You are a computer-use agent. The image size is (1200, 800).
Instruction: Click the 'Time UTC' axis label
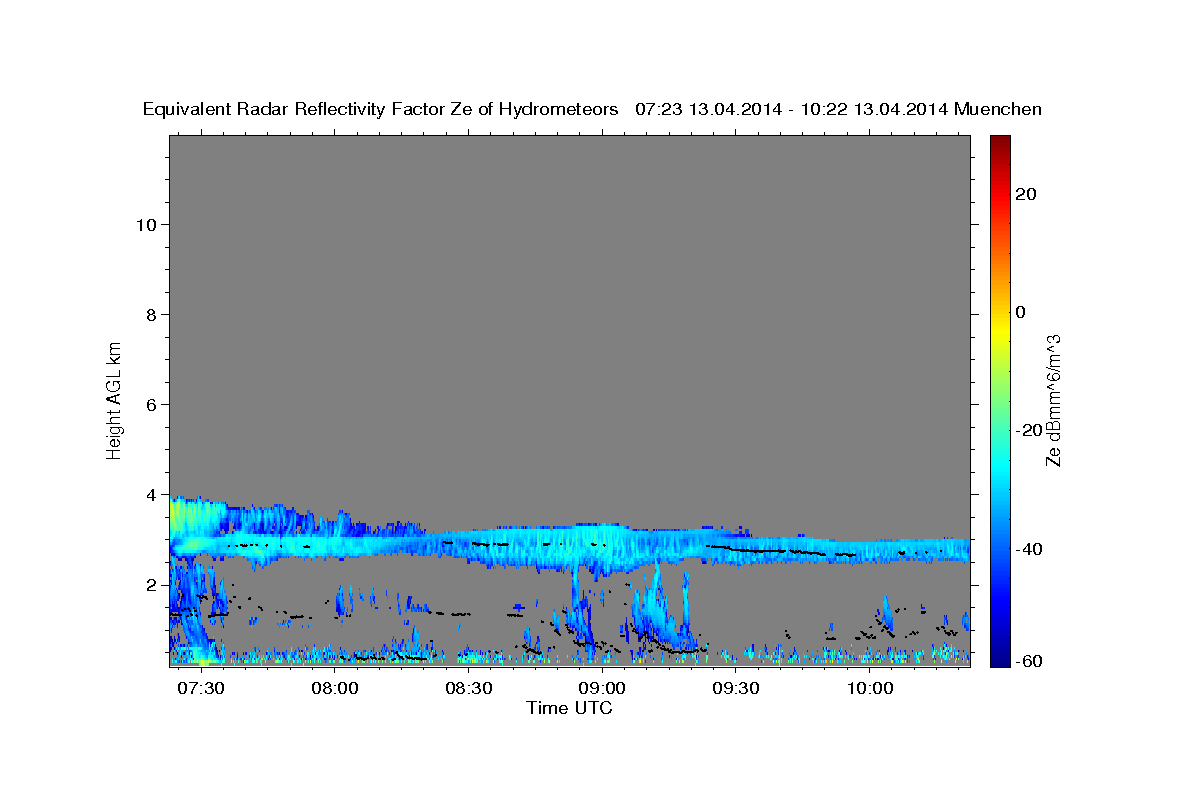[x=569, y=708]
